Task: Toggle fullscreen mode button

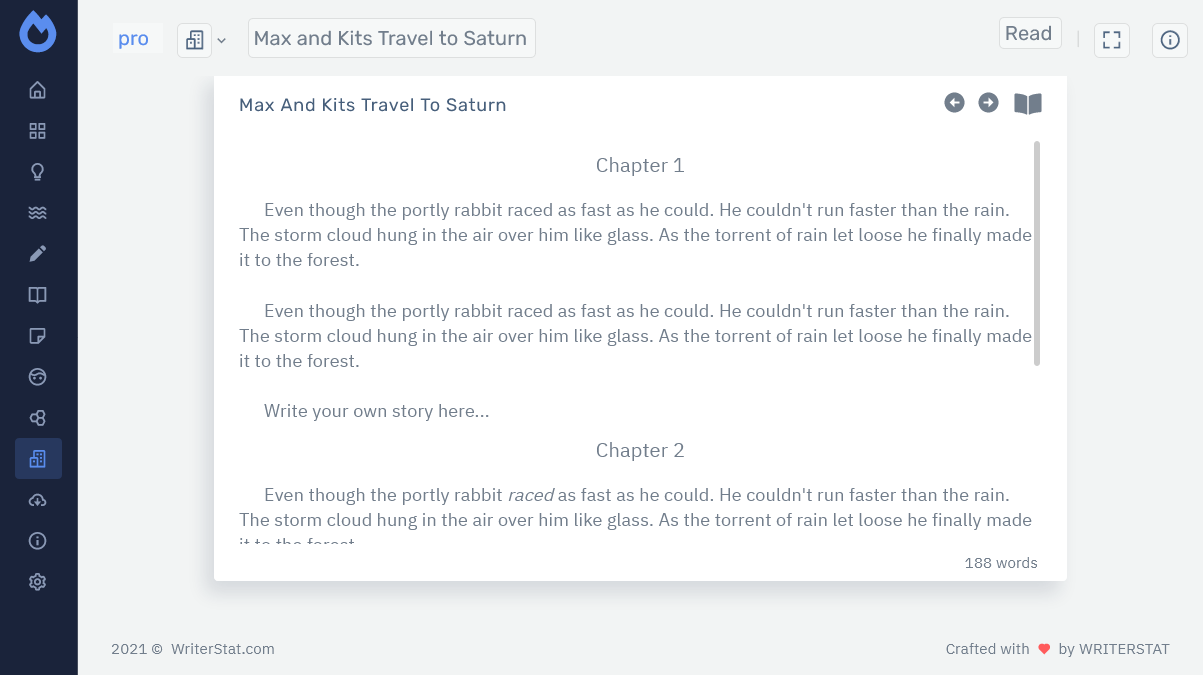Action: [1111, 40]
